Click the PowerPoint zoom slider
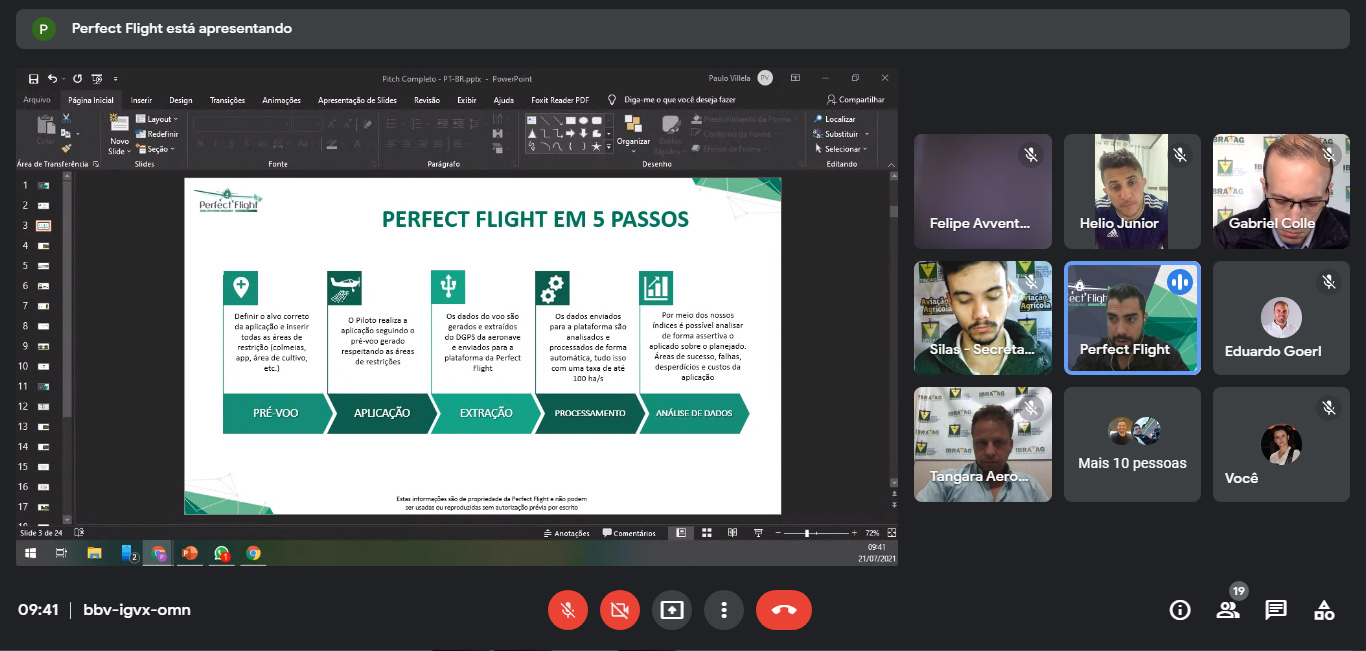This screenshot has width=1366, height=651. (807, 533)
